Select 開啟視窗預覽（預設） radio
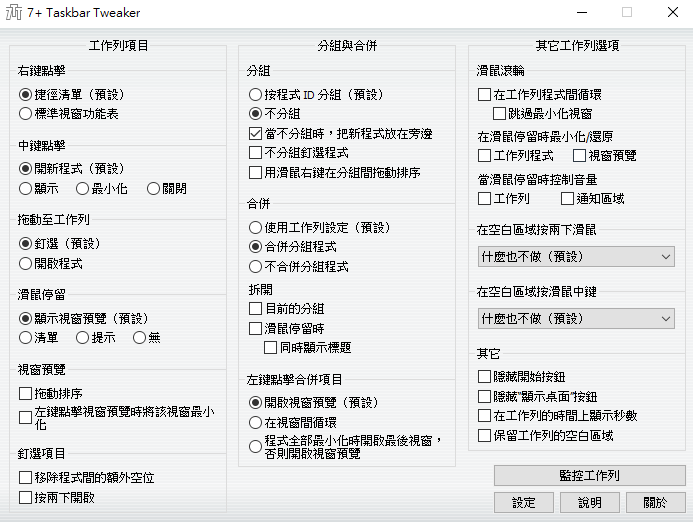This screenshot has width=693, height=522. click(x=314, y=402)
